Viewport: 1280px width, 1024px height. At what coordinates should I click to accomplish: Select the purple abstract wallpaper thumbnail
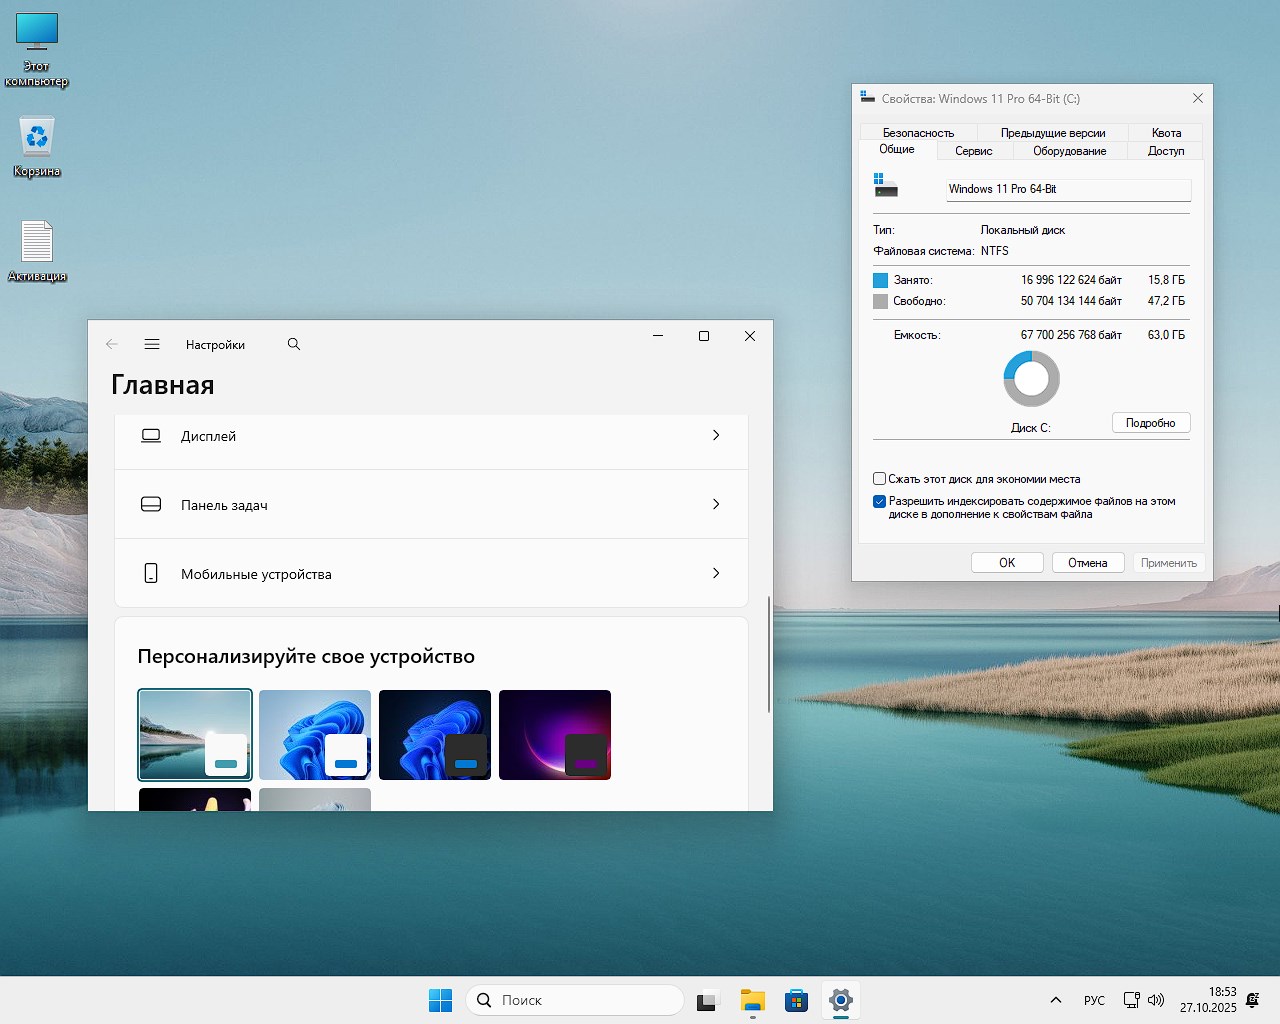[x=554, y=734]
